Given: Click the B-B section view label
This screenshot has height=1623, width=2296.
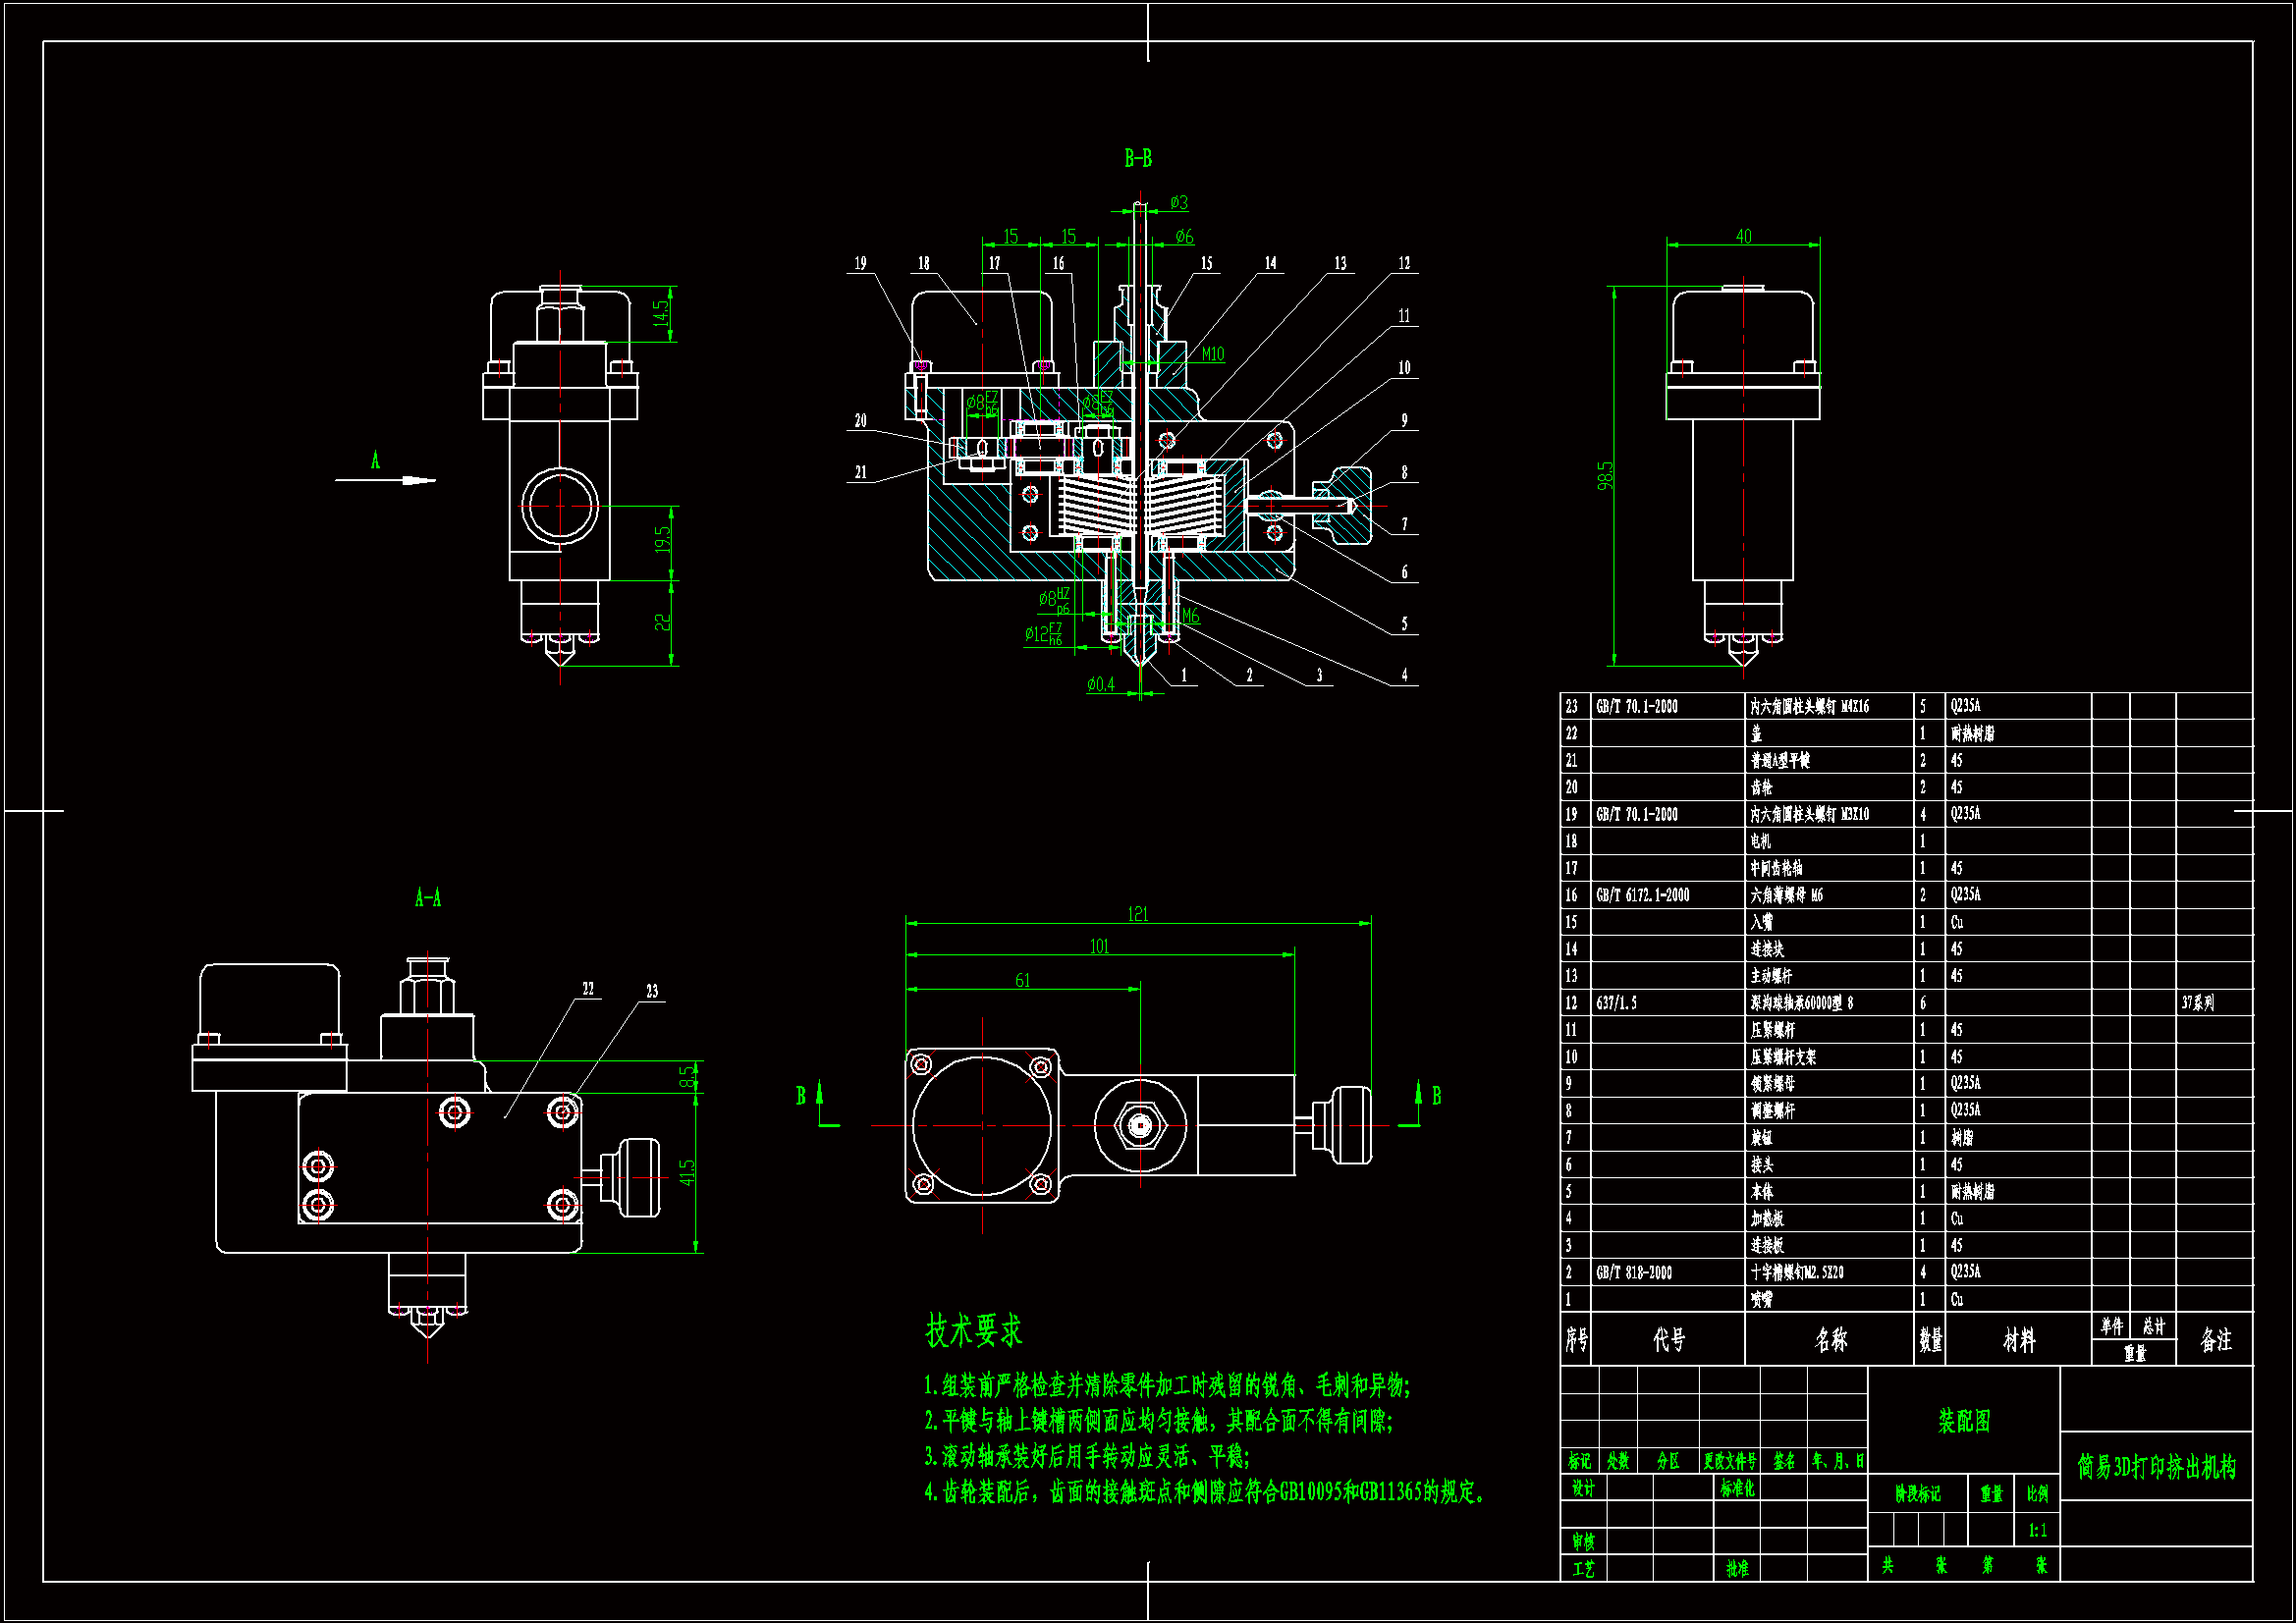Looking at the screenshot, I should [x=1137, y=158].
